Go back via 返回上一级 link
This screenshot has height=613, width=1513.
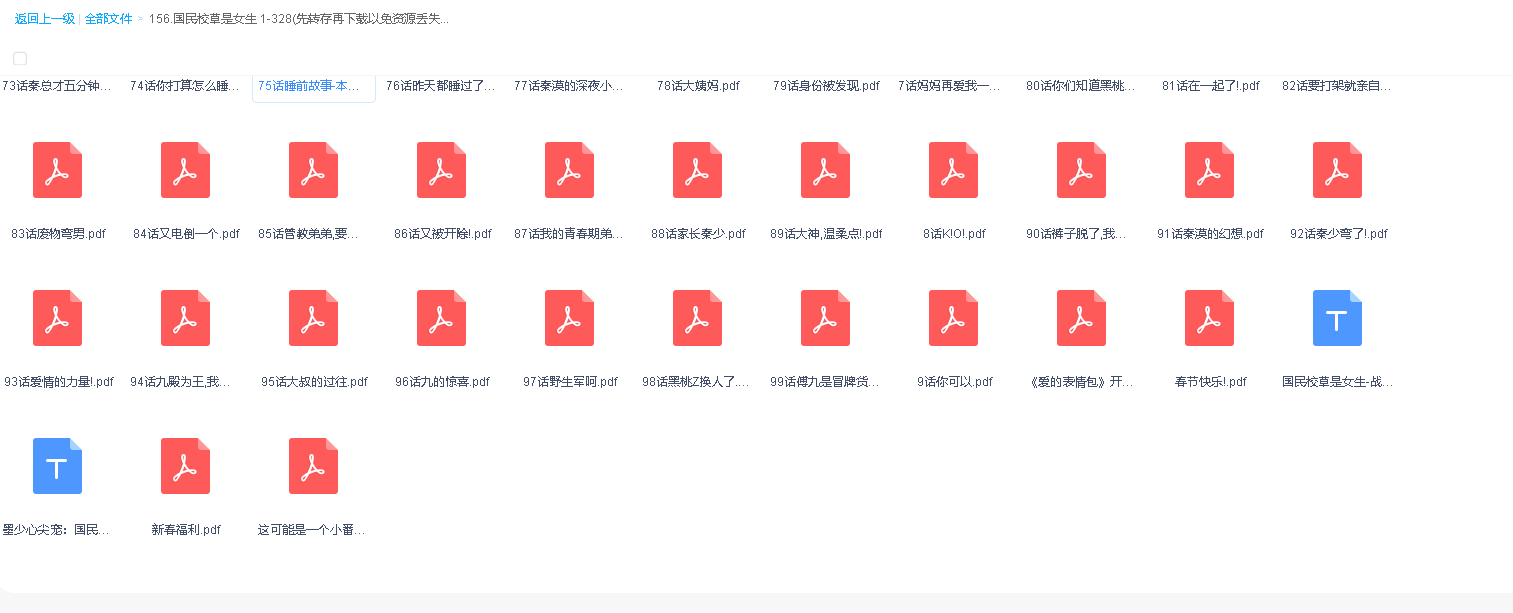tap(44, 19)
